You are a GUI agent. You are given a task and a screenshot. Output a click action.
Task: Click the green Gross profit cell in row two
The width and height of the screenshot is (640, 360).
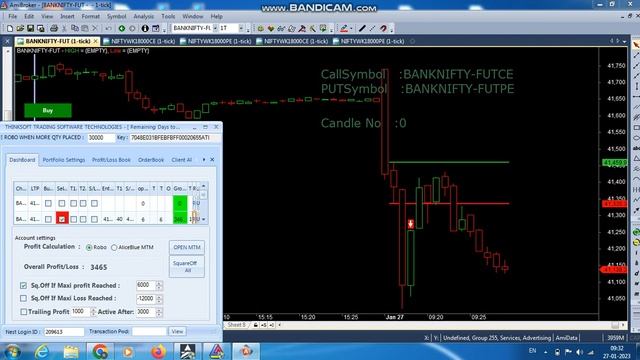click(x=180, y=219)
